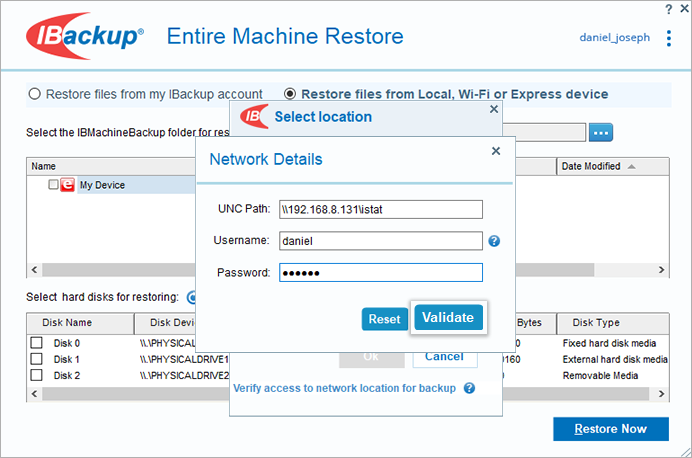Click the Name column header
This screenshot has width=692, height=458.
point(111,166)
